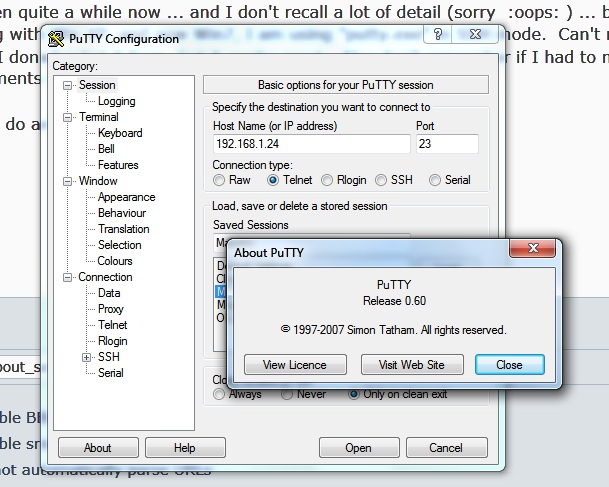Click Open to start the session
Viewport: 609px width, 487px height.
click(359, 448)
